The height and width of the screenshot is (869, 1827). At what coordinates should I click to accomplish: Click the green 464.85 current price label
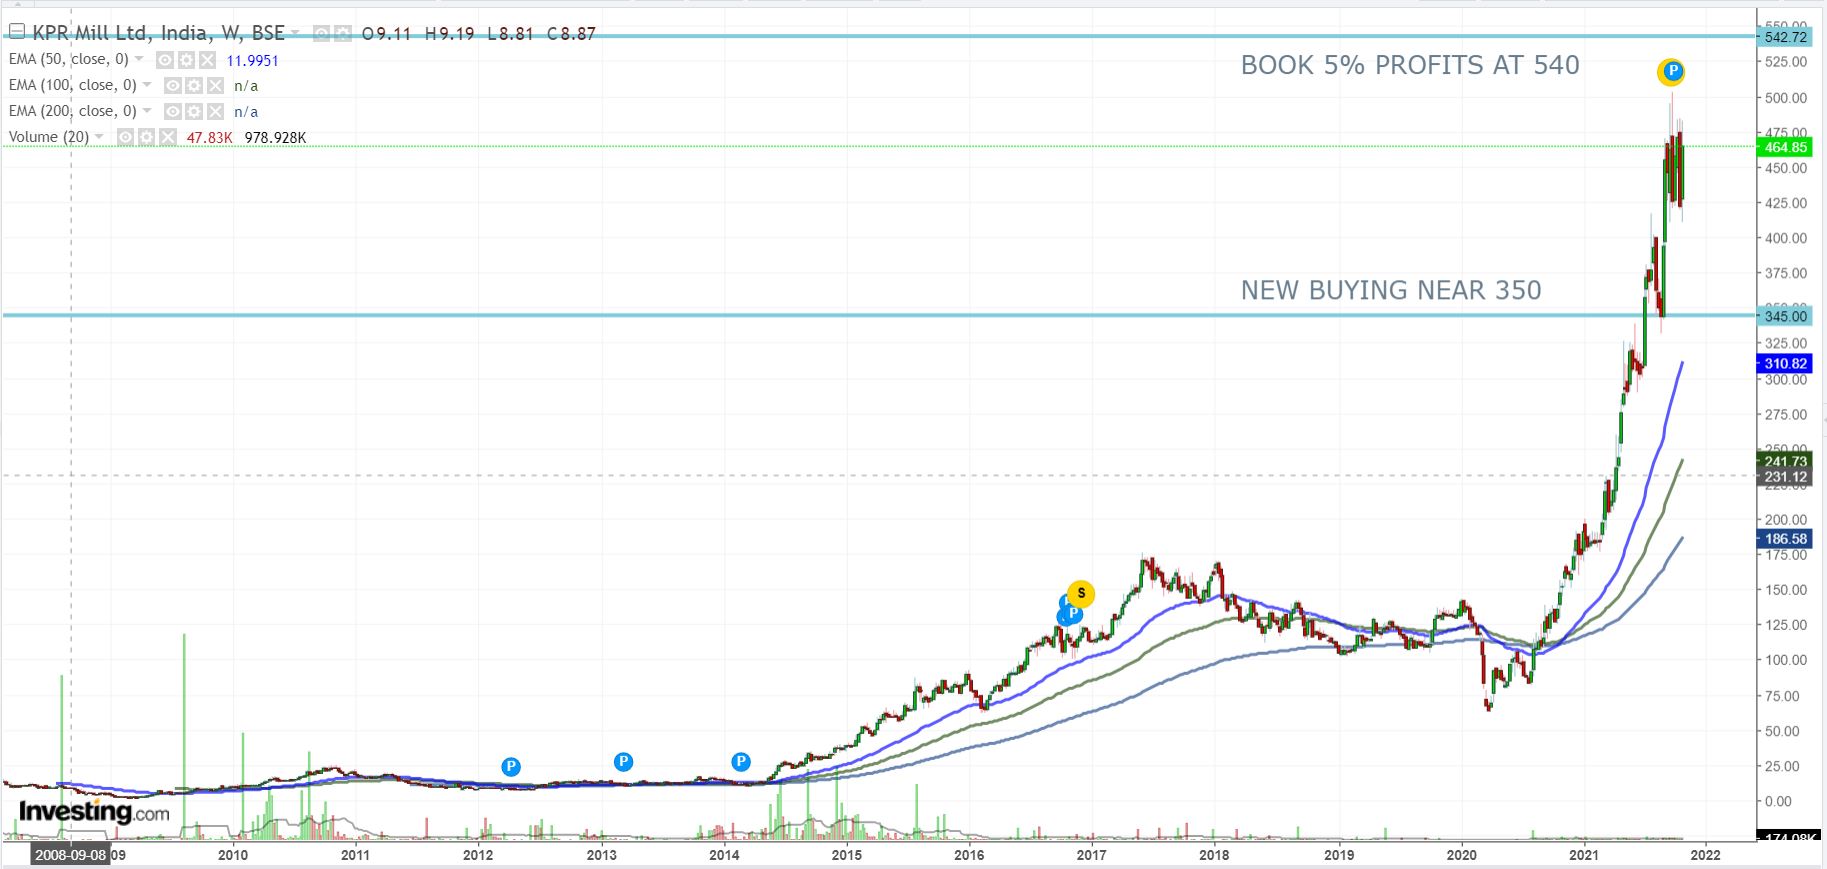(1786, 147)
